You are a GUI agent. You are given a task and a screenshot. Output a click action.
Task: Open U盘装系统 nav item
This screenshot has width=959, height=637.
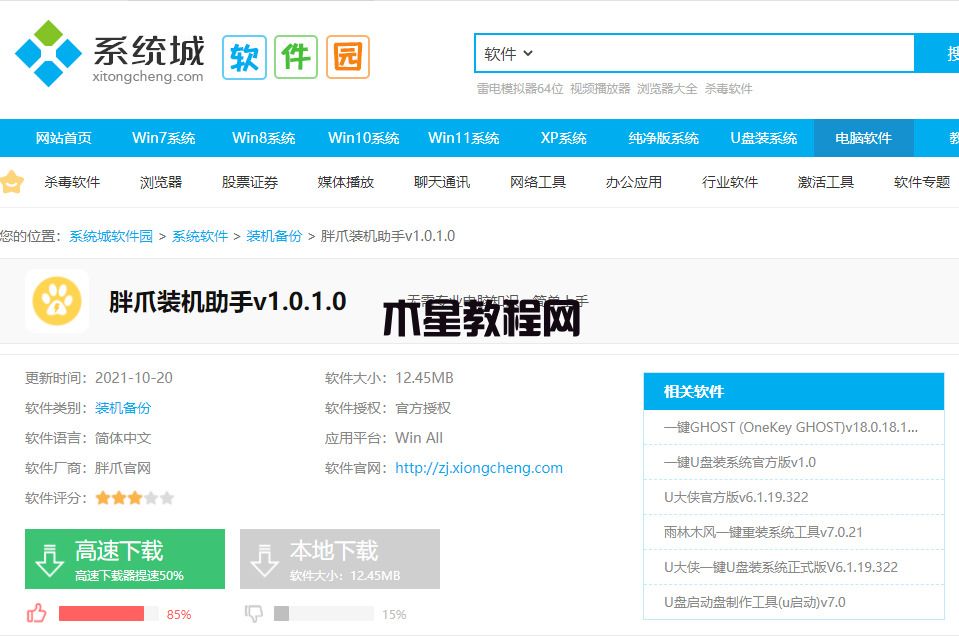763,138
